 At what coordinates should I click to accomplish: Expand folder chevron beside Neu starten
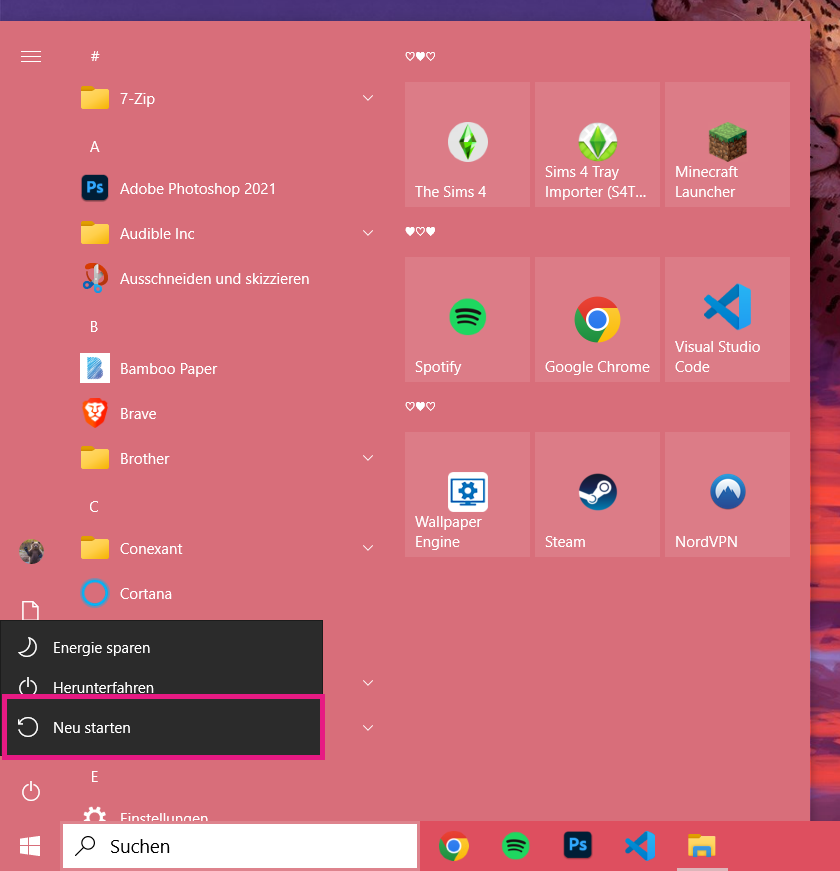pyautogui.click(x=368, y=728)
